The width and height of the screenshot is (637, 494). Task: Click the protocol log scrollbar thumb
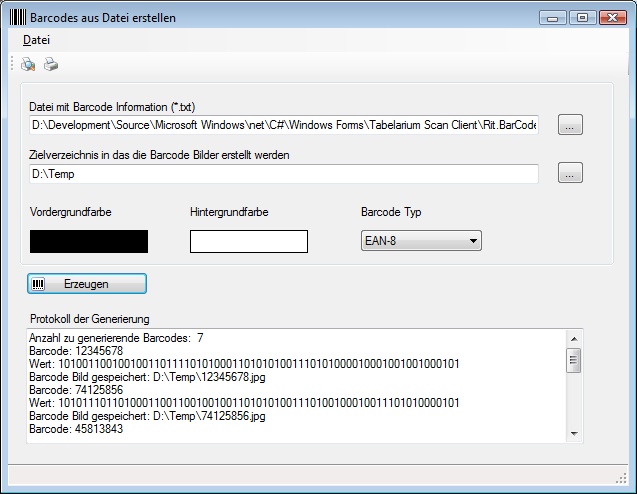pyautogui.click(x=574, y=360)
